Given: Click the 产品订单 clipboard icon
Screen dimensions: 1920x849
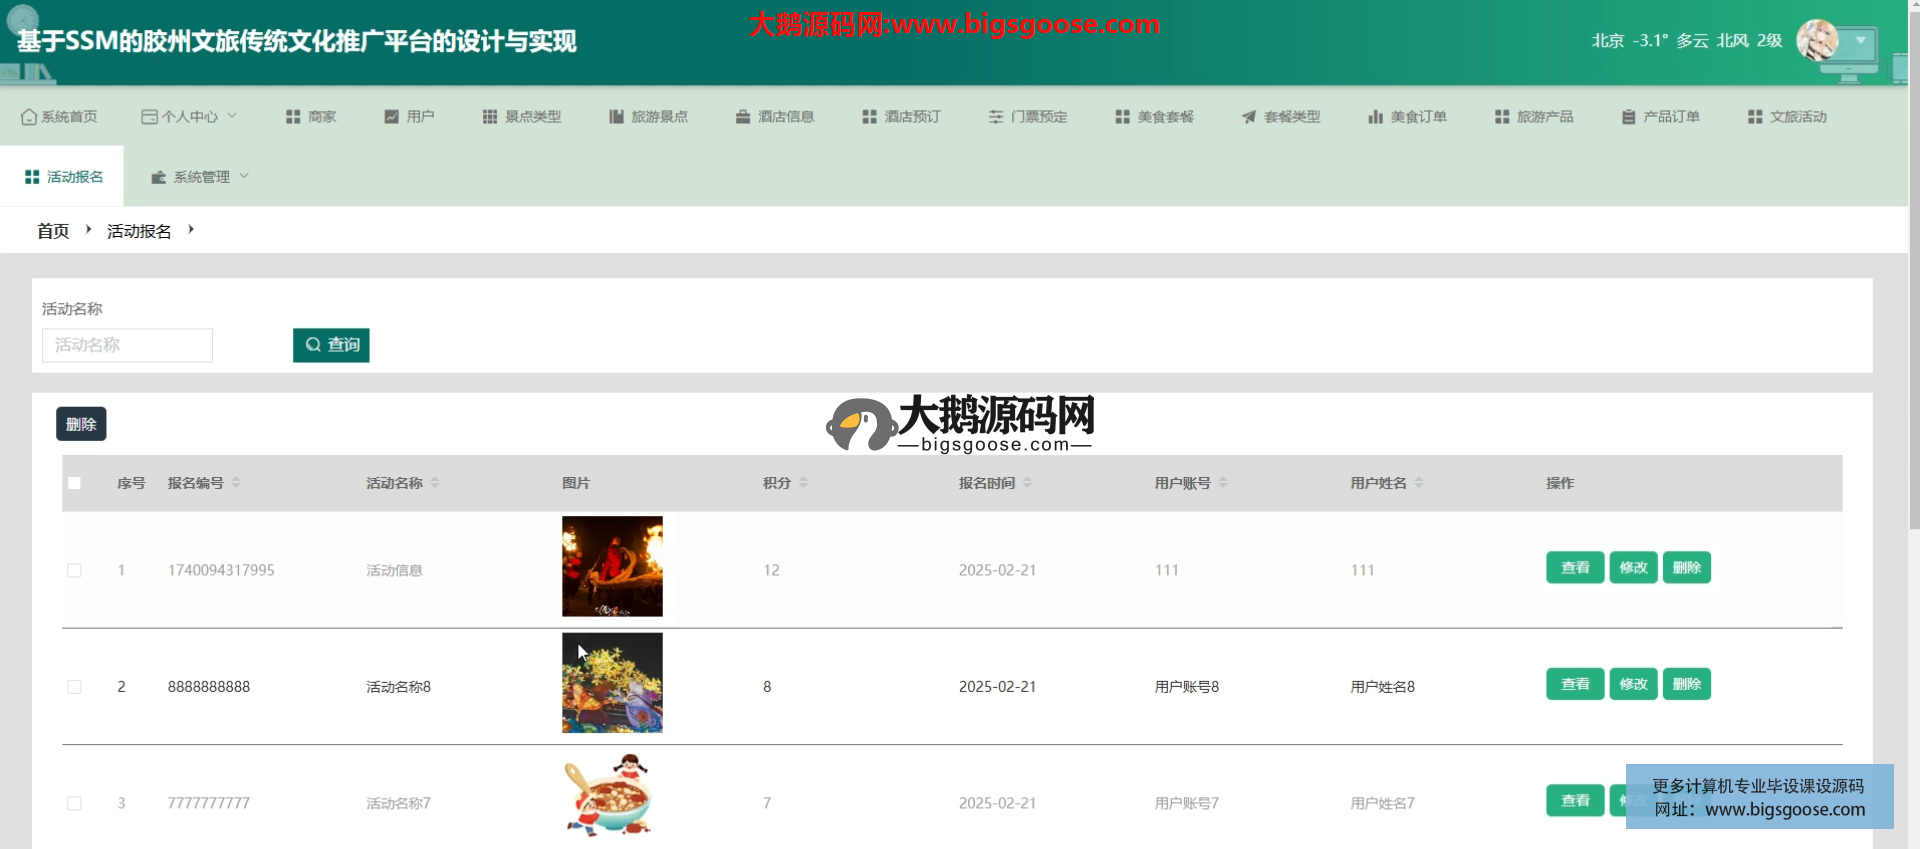Looking at the screenshot, I should (x=1628, y=117).
